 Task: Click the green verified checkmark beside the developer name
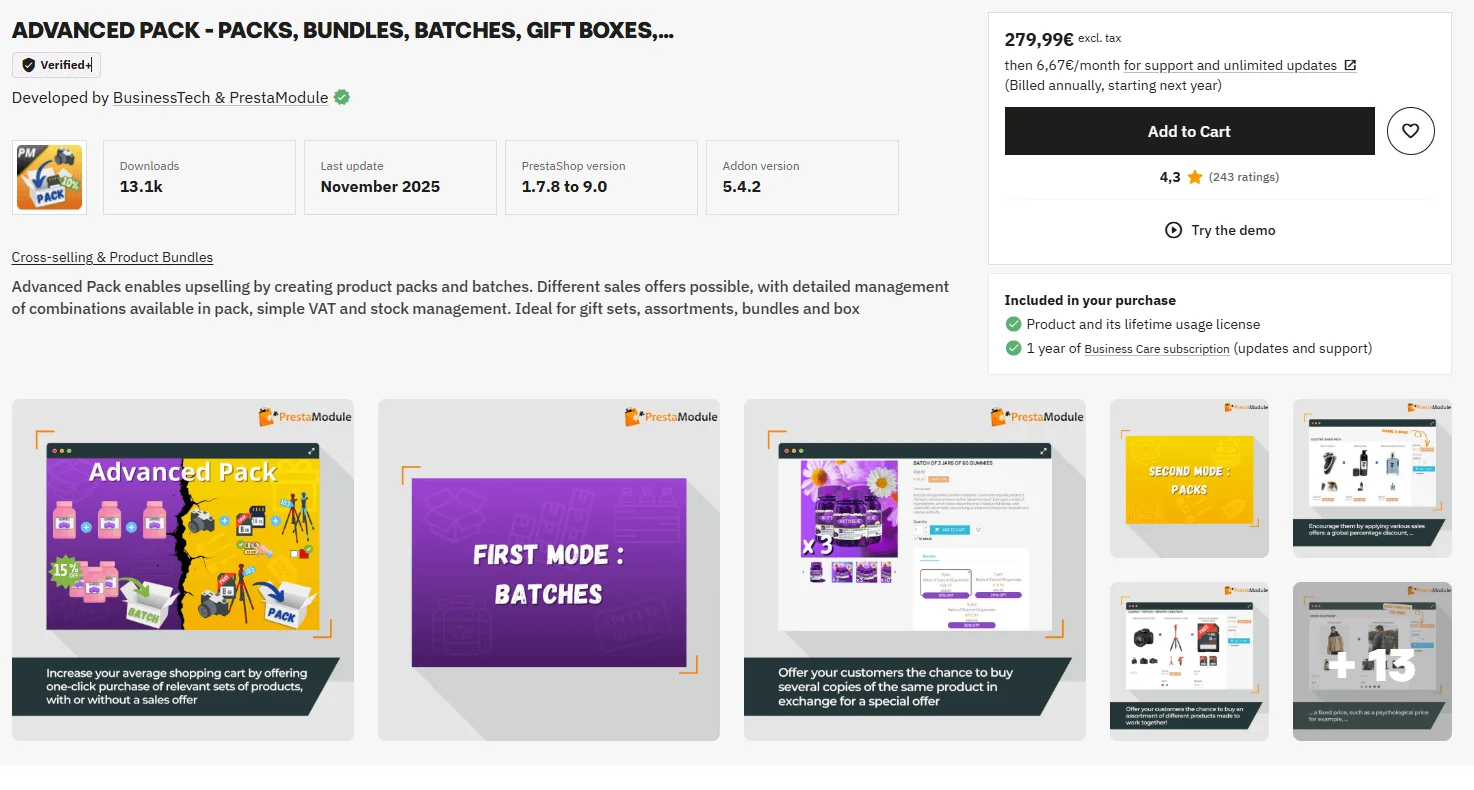(x=340, y=97)
